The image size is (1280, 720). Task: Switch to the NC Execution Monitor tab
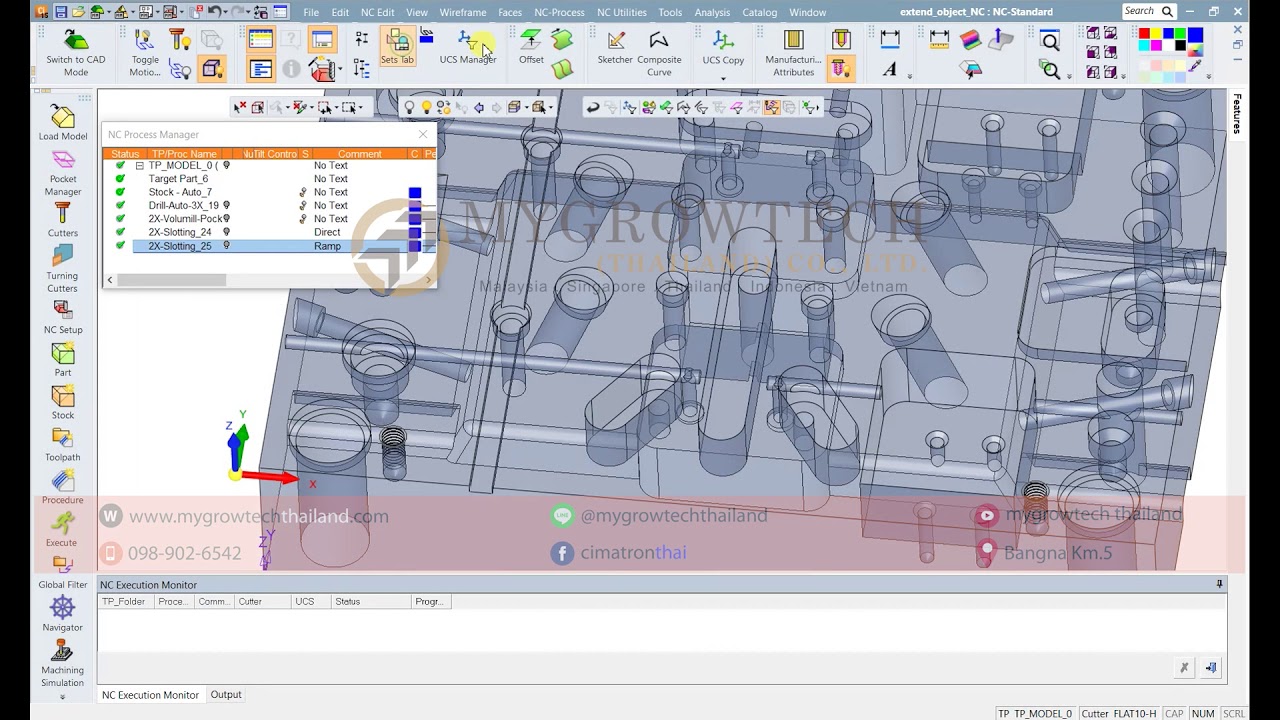pos(150,694)
